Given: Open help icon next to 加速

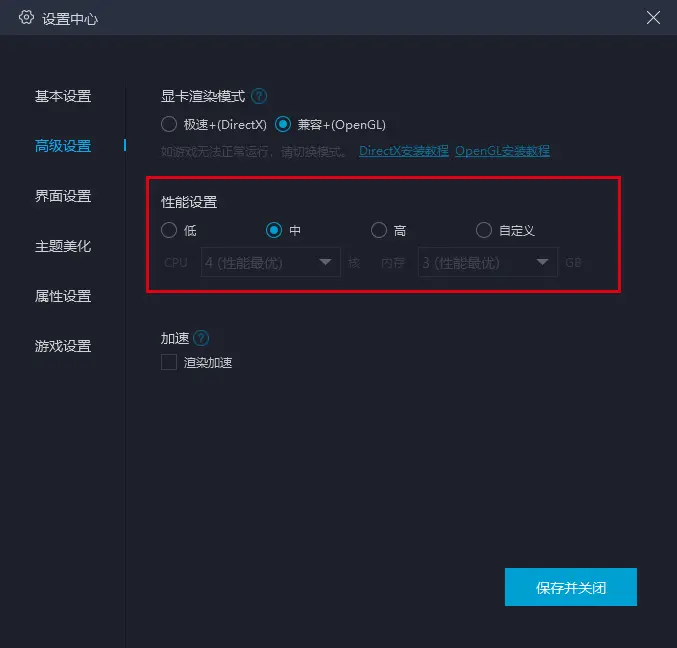Looking at the screenshot, I should point(201,338).
